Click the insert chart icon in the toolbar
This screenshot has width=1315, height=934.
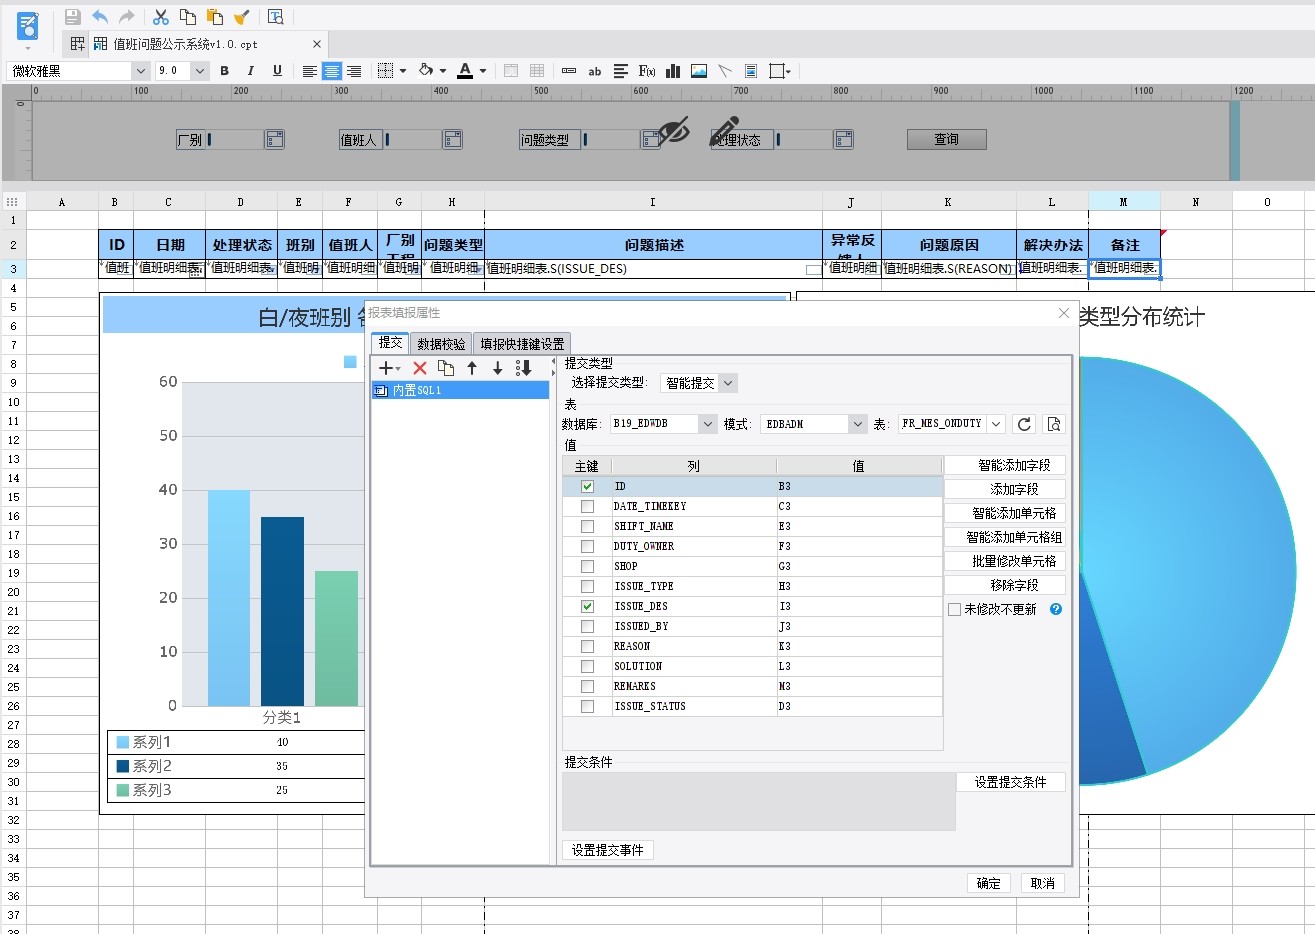pyautogui.click(x=673, y=71)
